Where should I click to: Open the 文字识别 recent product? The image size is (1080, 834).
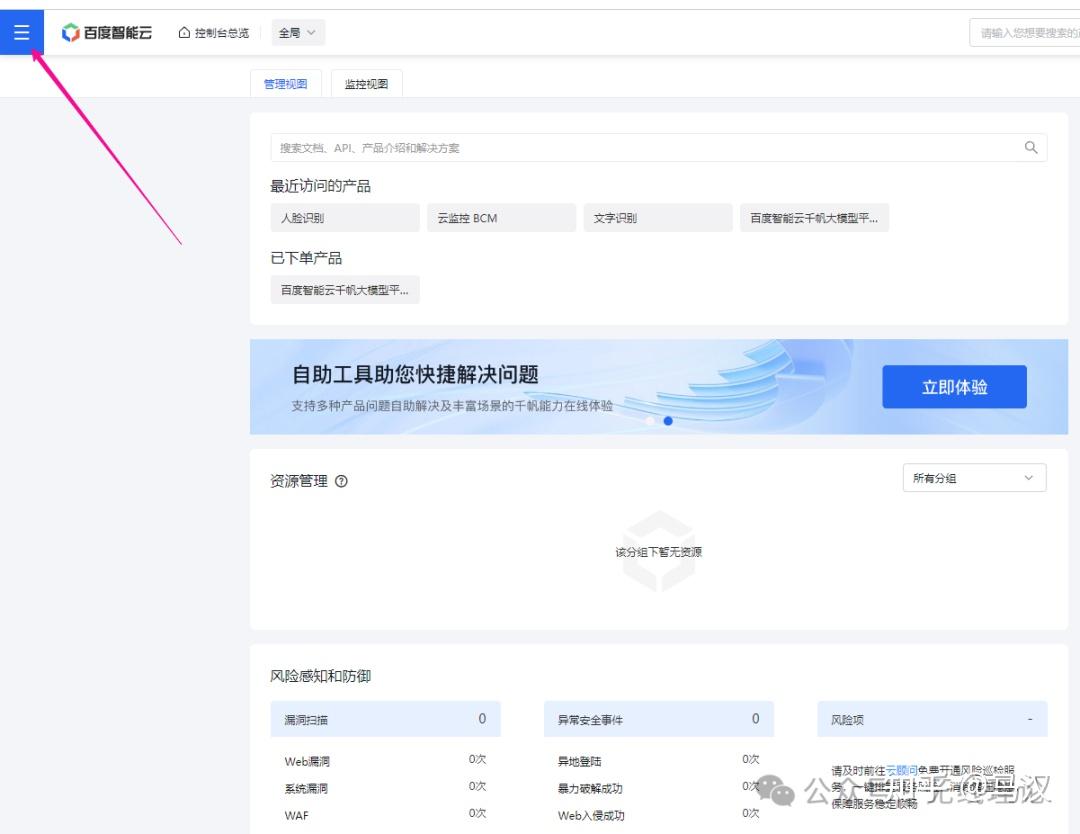click(658, 217)
